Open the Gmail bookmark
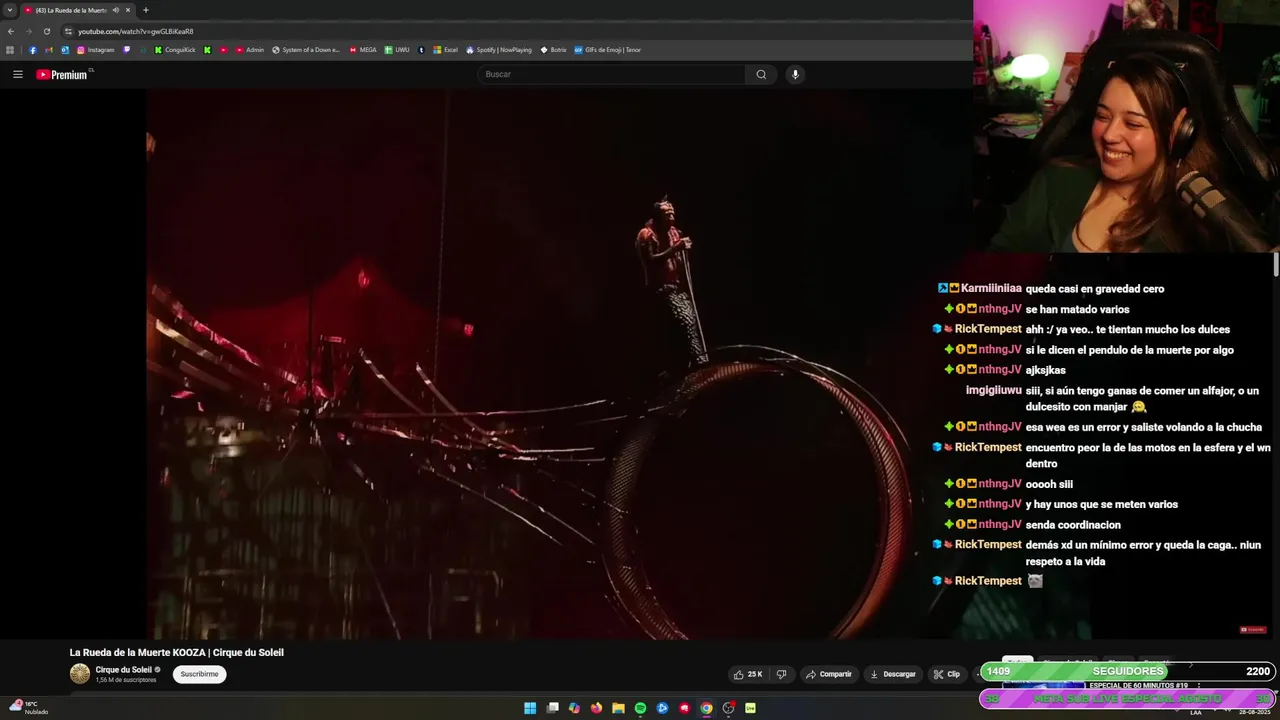1280x720 pixels. [x=49, y=50]
